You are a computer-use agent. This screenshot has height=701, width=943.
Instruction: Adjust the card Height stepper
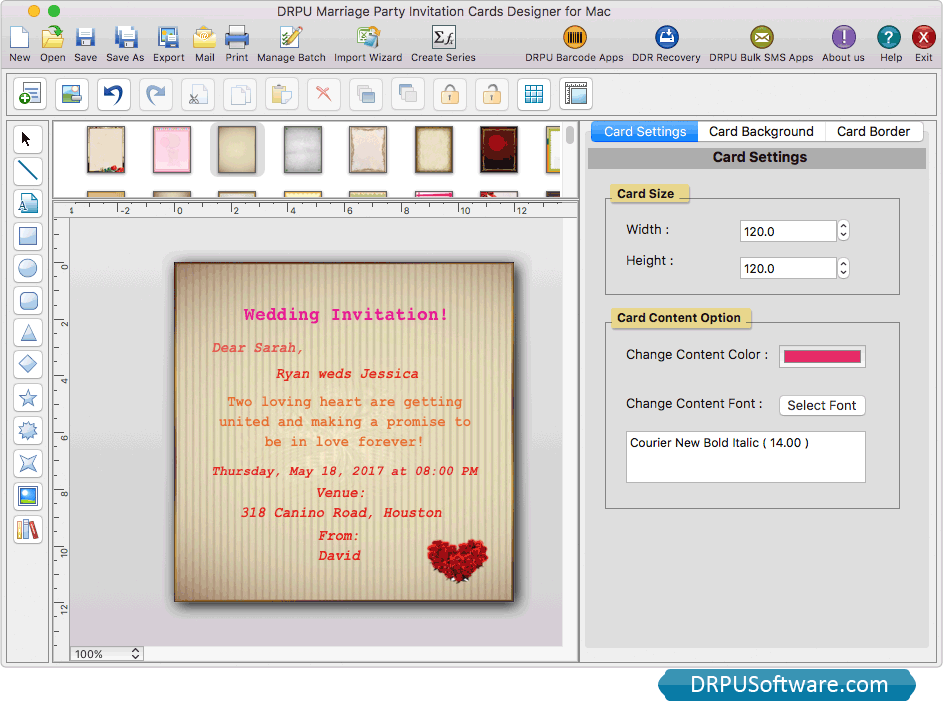[x=843, y=268]
